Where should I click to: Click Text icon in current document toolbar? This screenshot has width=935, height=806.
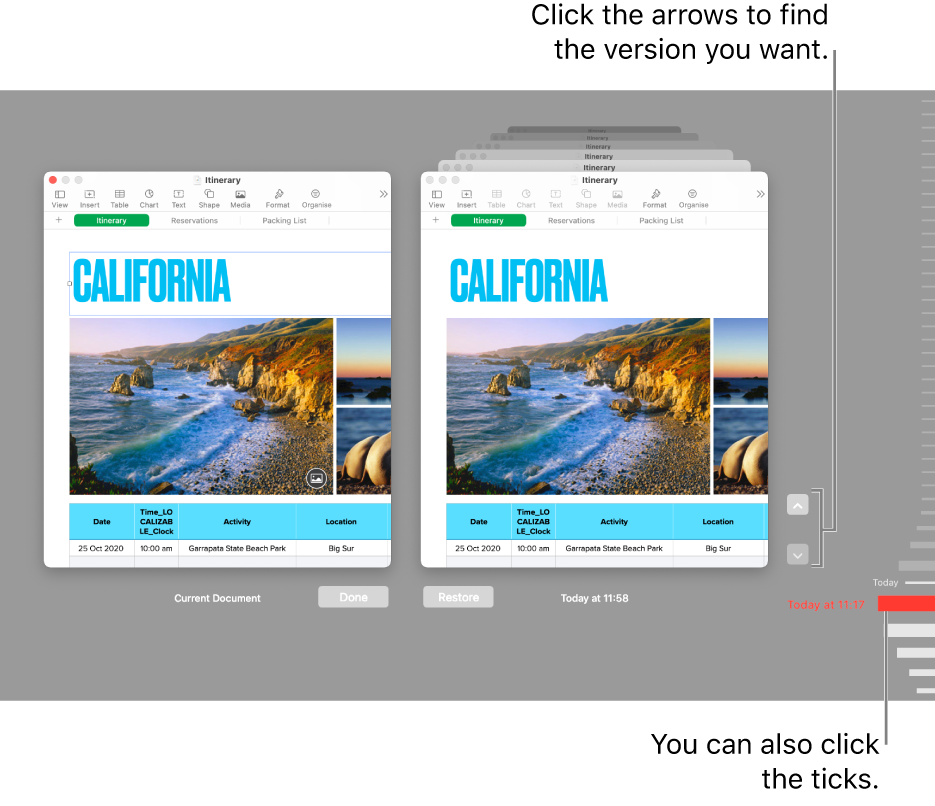(178, 199)
